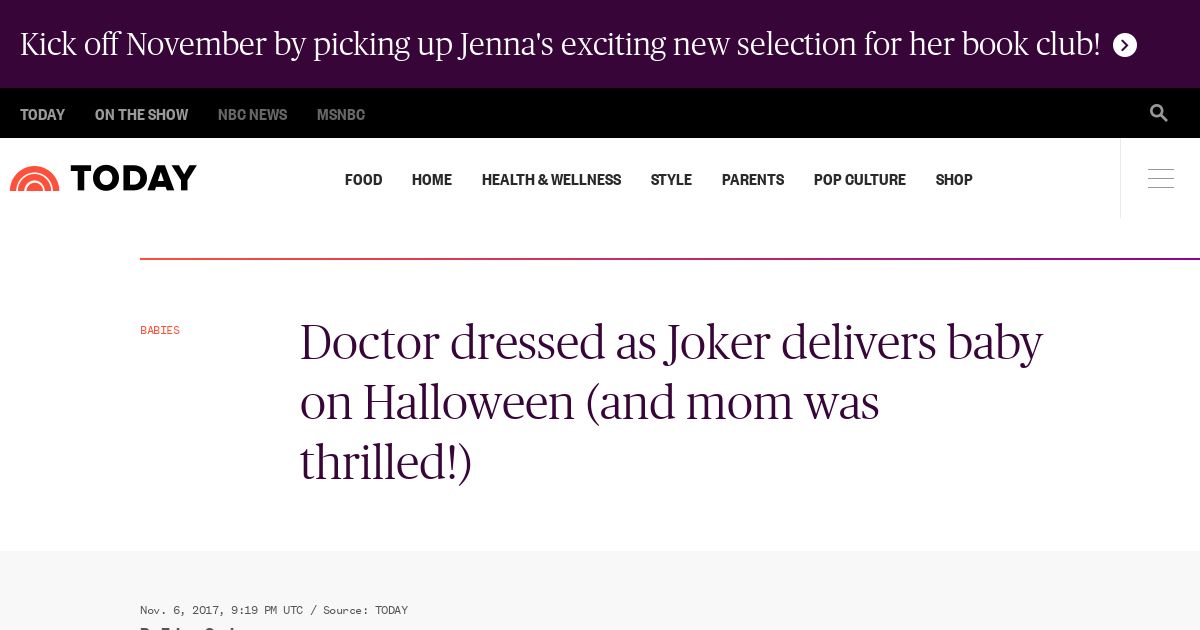This screenshot has width=1200, height=630.
Task: Open the FOOD section
Action: 363,180
